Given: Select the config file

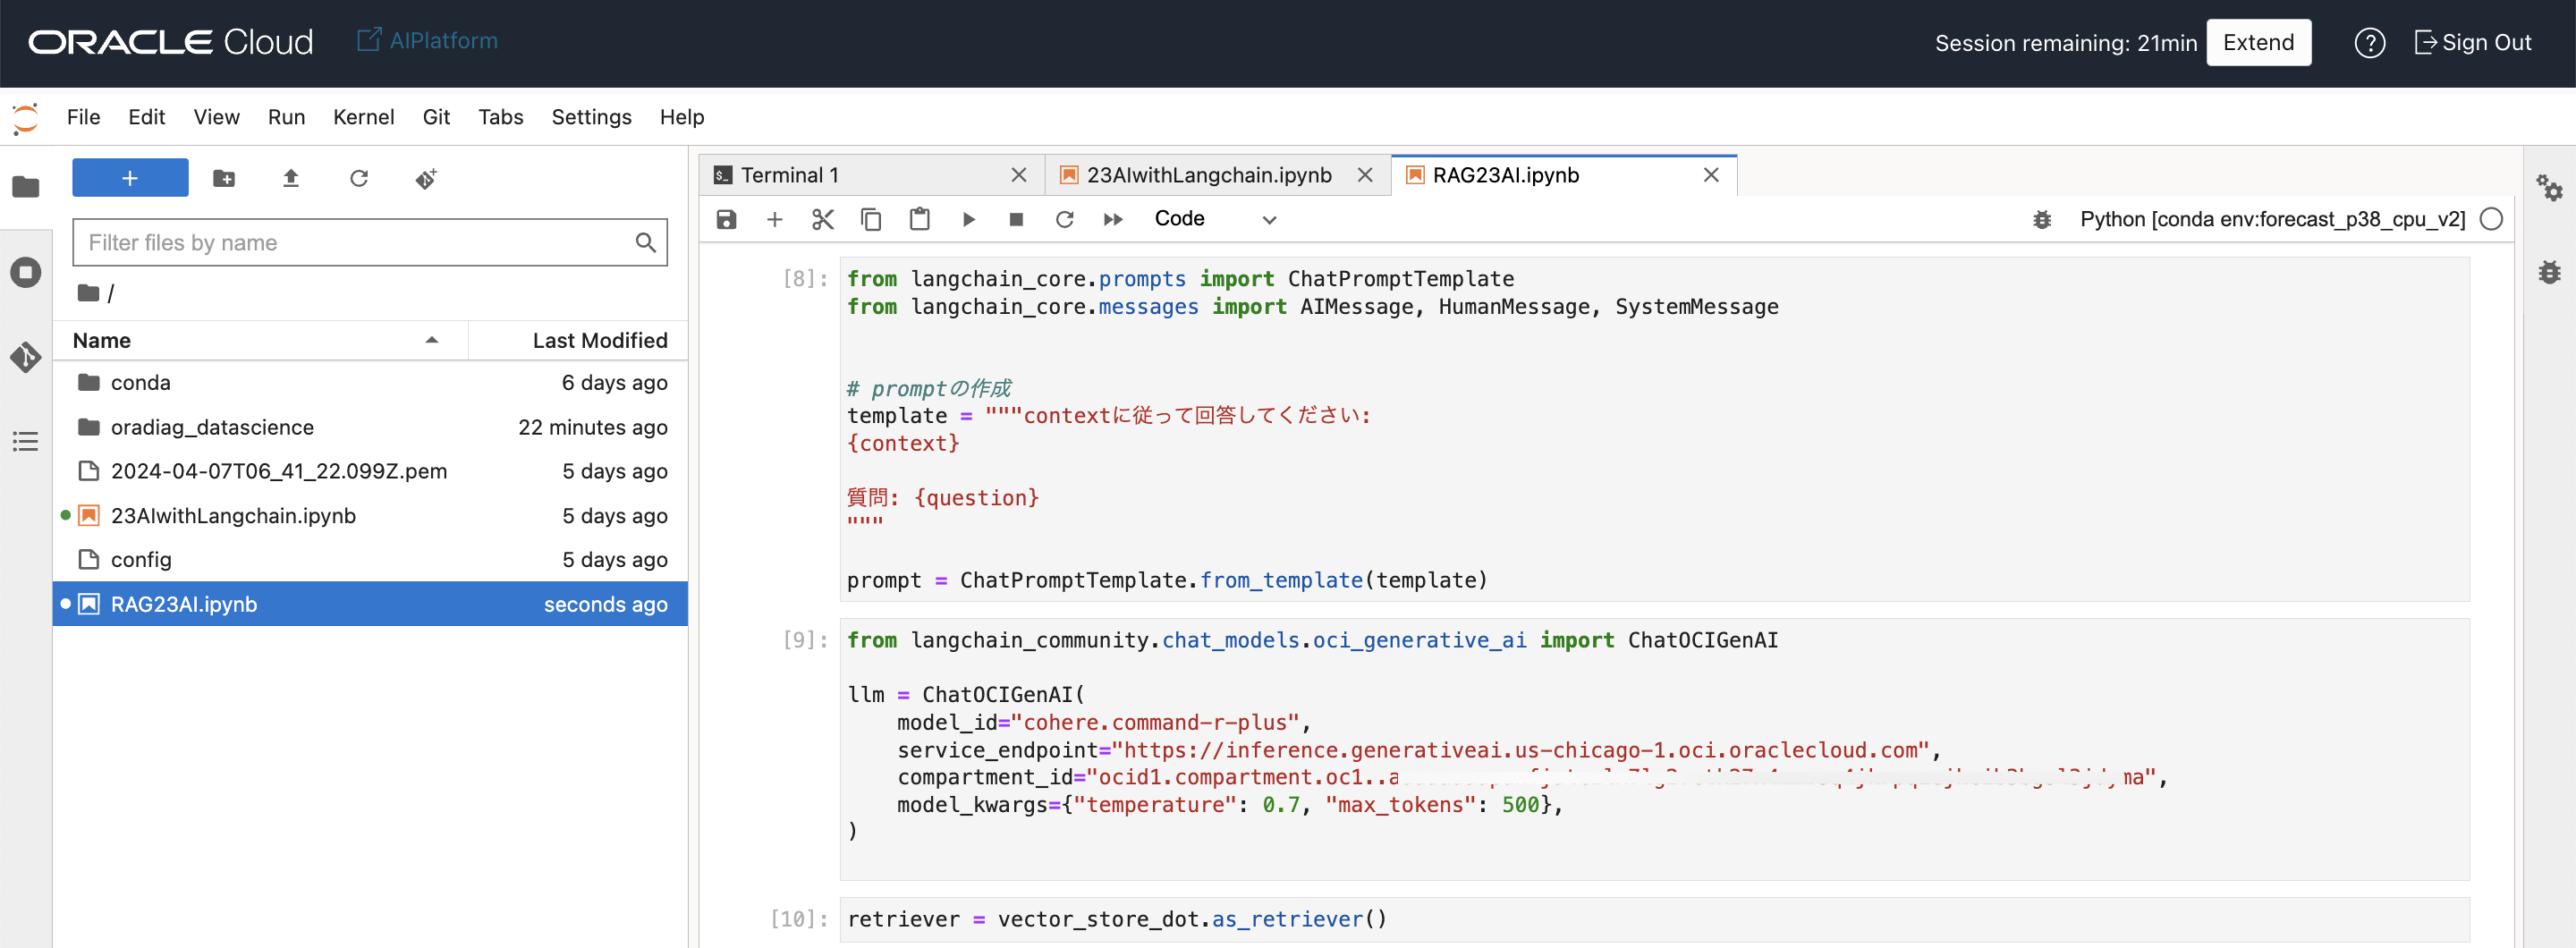Looking at the screenshot, I should (x=370, y=560).
